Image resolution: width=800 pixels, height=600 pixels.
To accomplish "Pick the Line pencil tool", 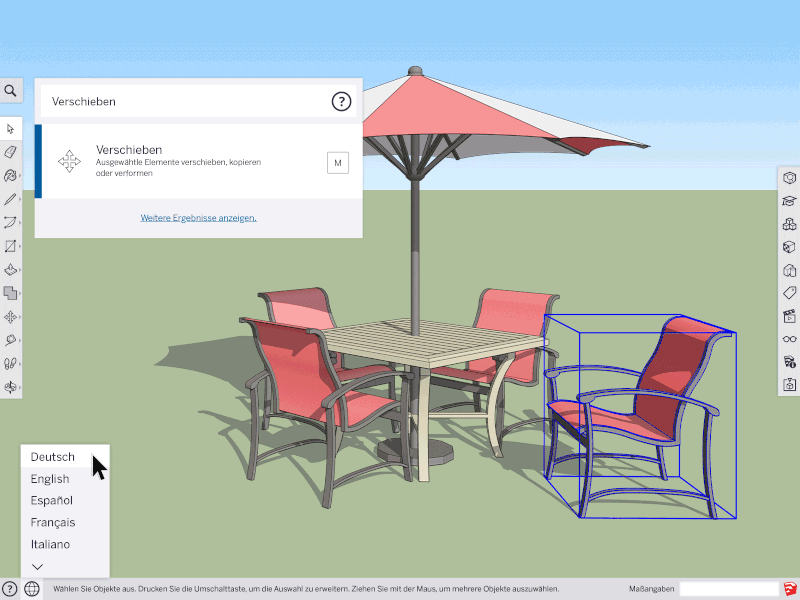I will coord(10,199).
